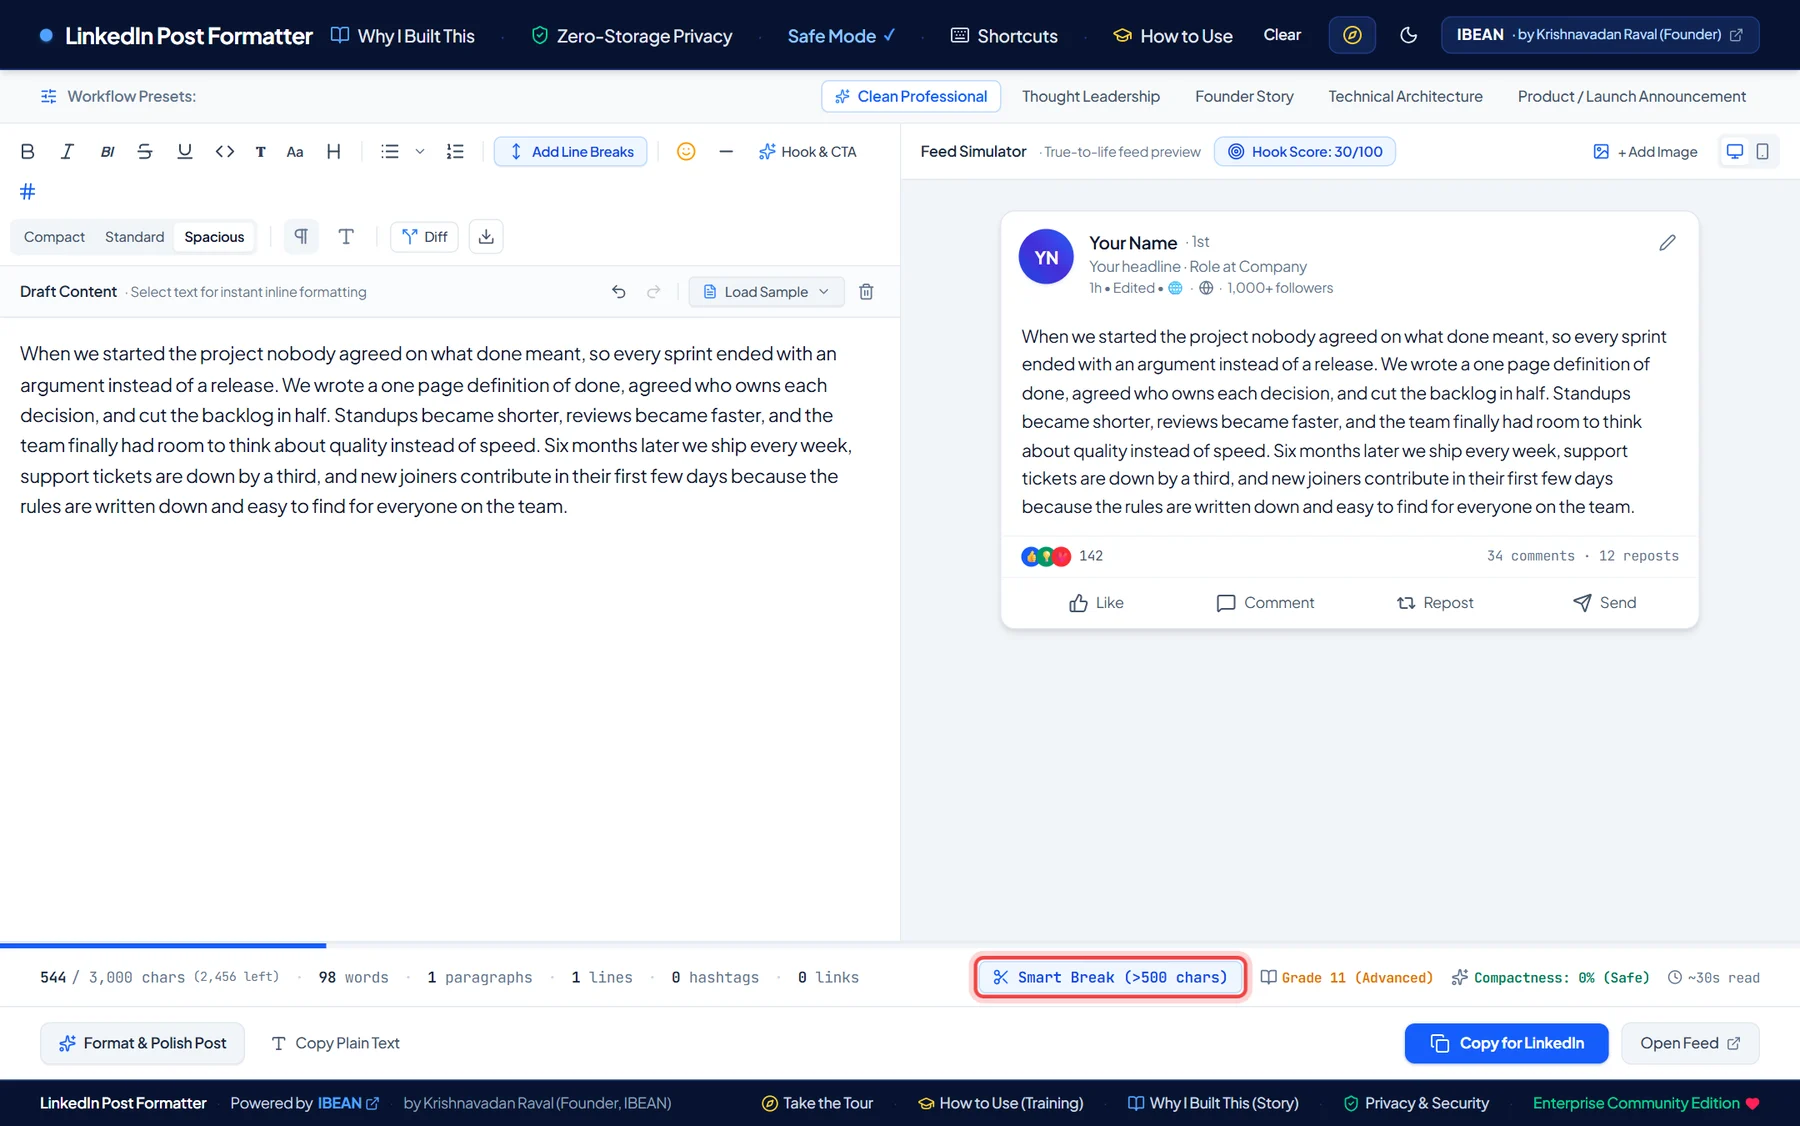Click Format & Polish Post button
The width and height of the screenshot is (1800, 1126).
tap(142, 1043)
